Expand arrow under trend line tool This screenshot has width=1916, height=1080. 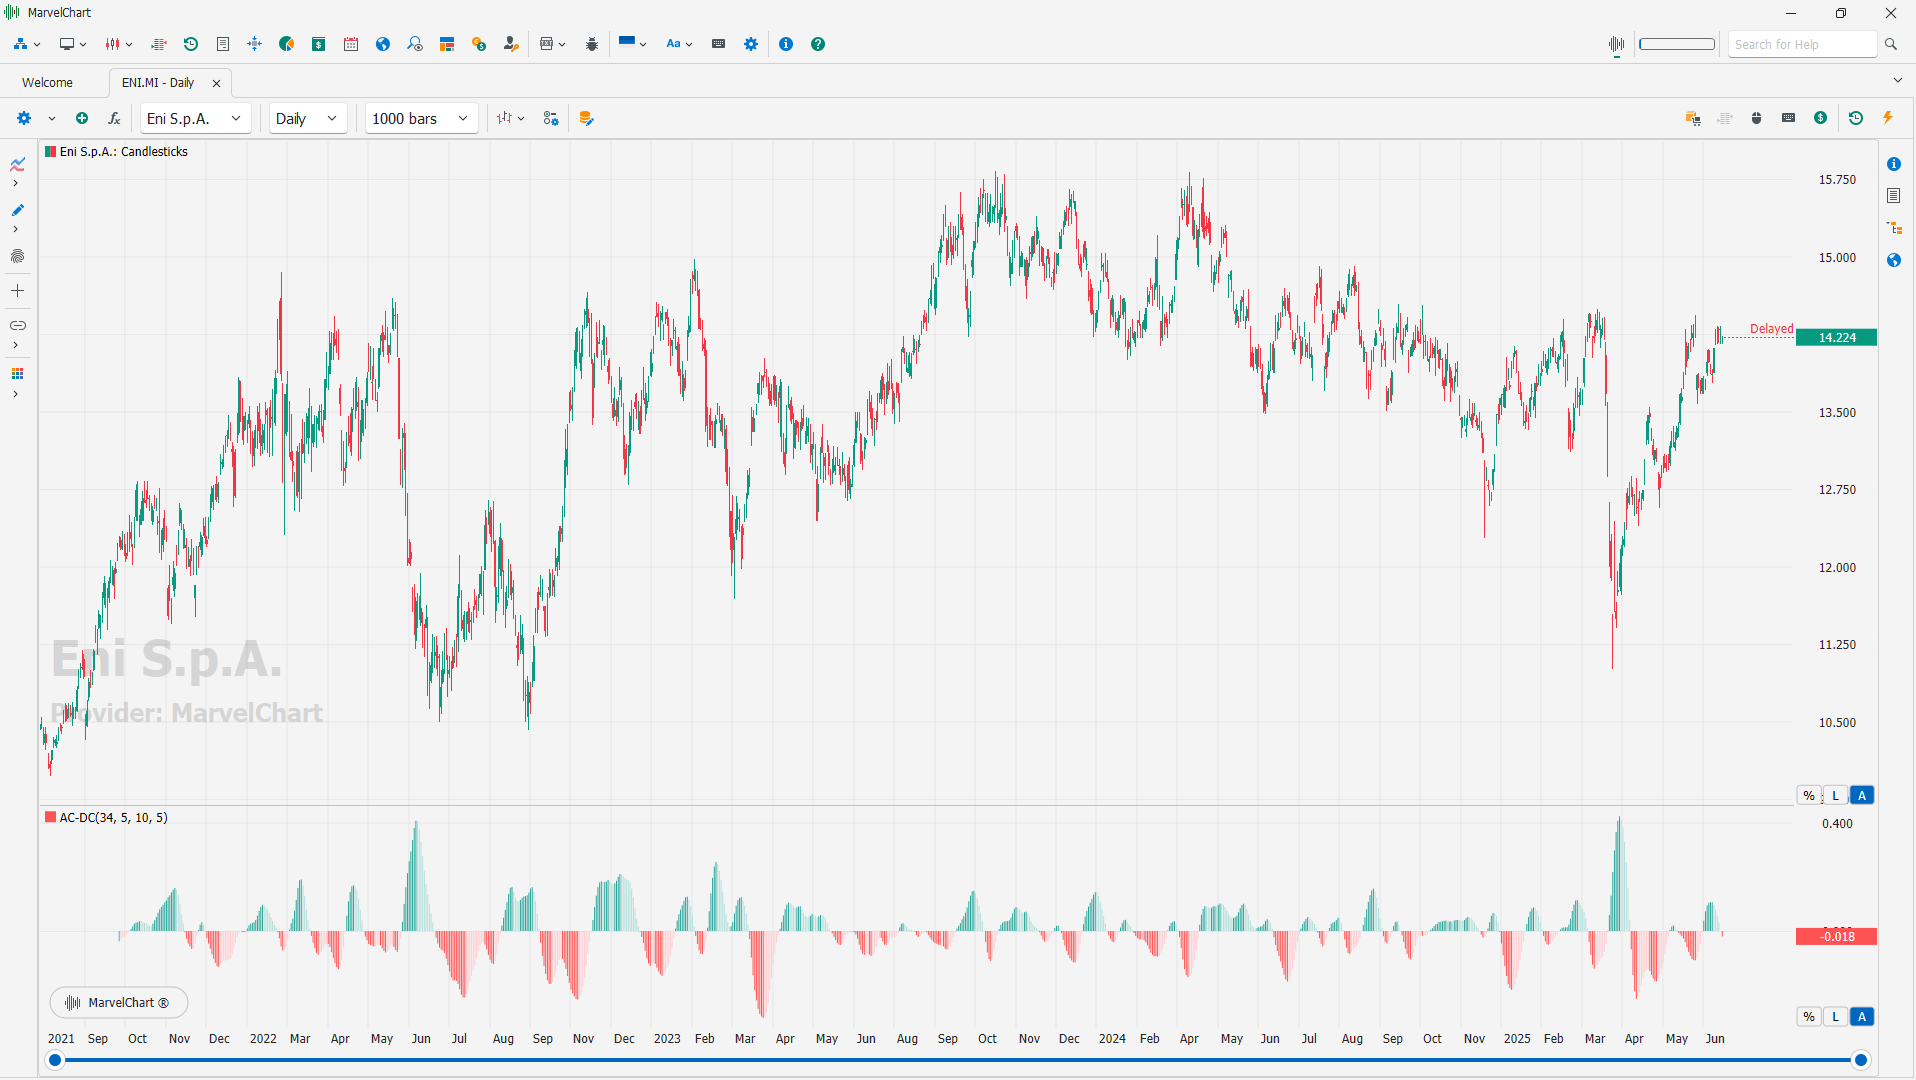15,183
